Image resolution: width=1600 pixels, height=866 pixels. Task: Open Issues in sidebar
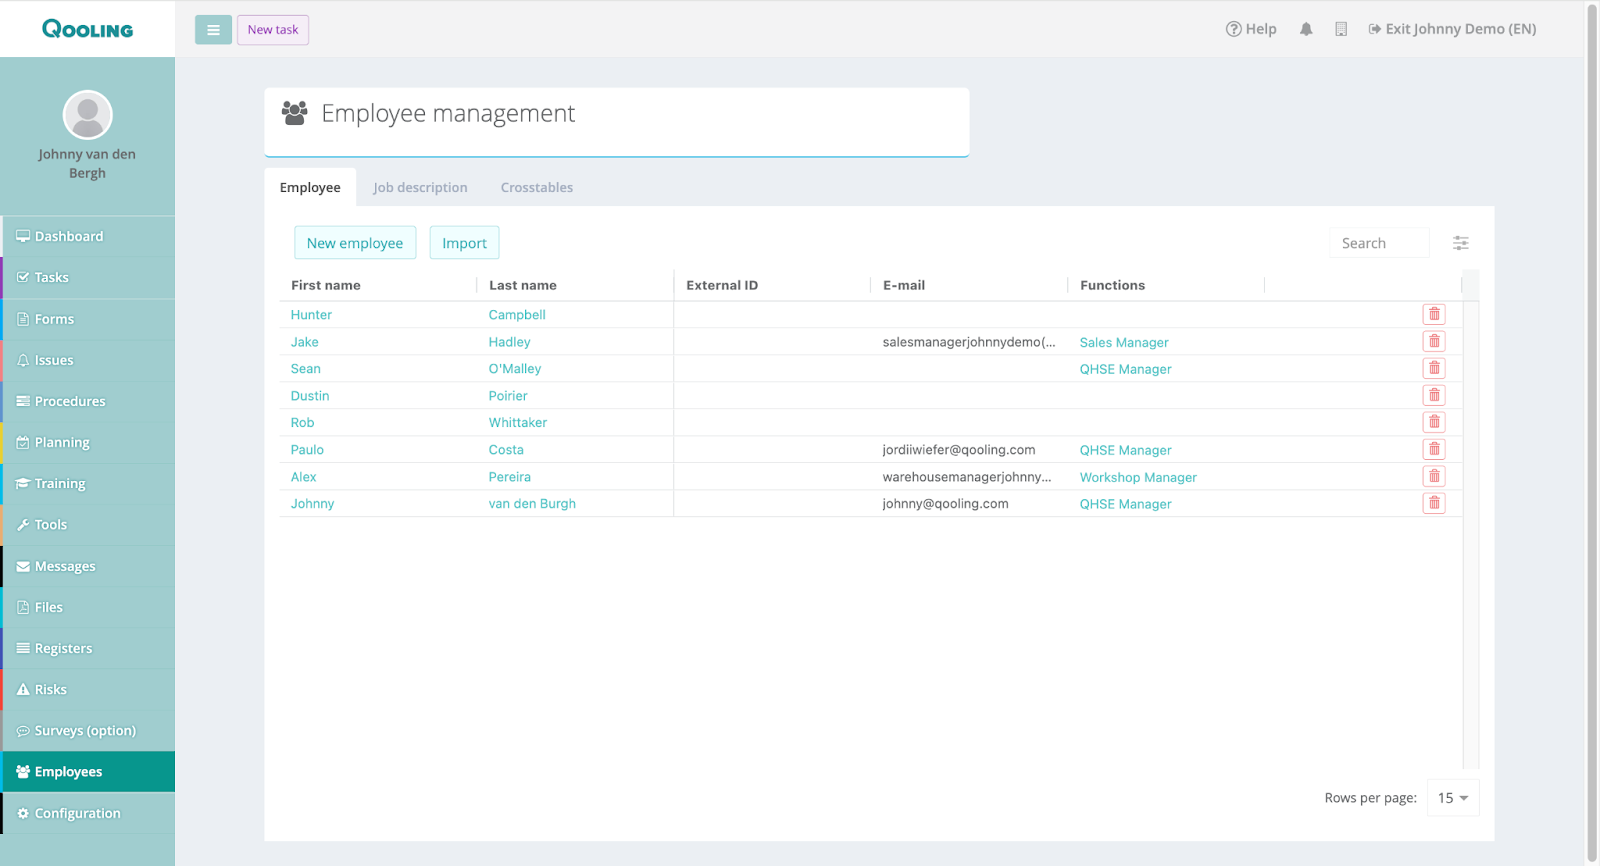pos(88,360)
